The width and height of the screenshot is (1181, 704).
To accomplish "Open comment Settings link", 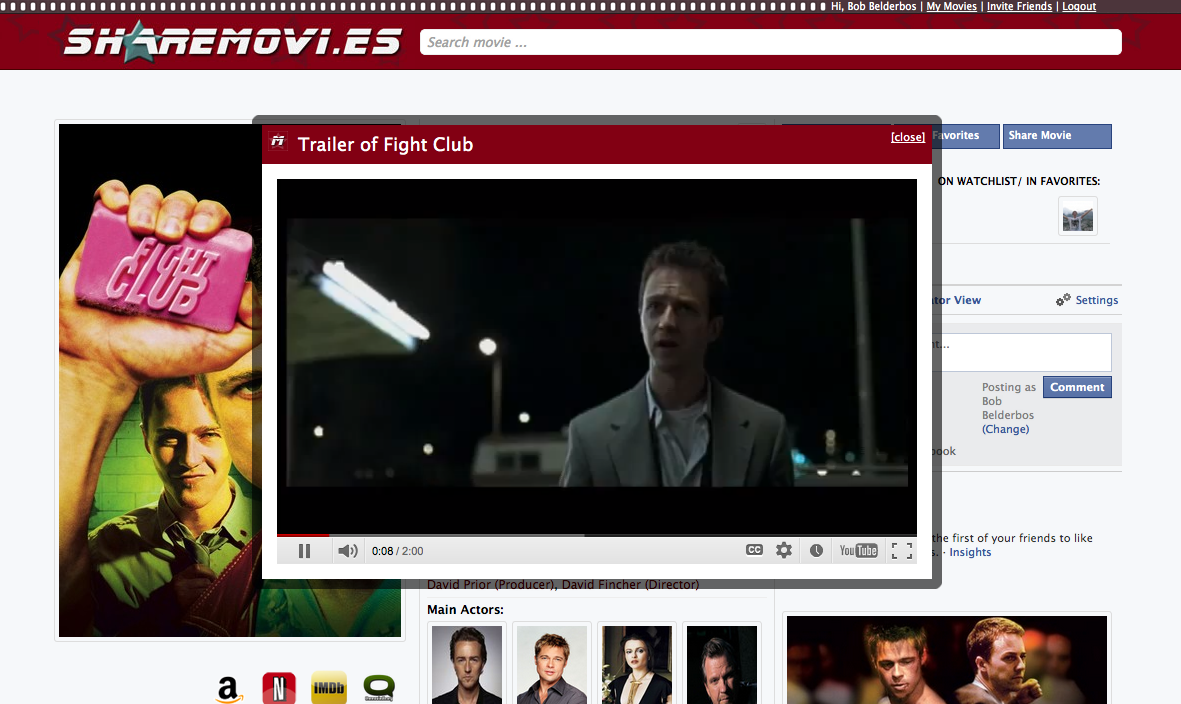I will coord(1097,300).
